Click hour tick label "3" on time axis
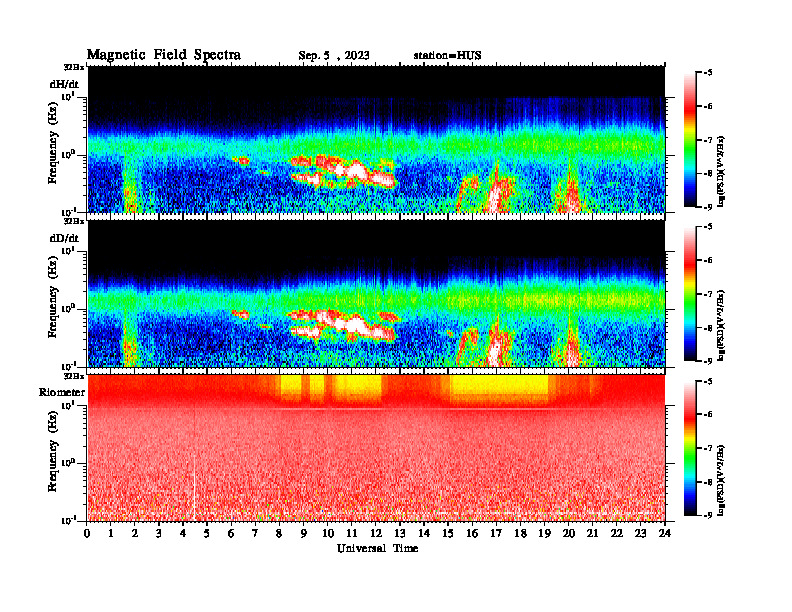Screen dimensions: 792x612 [x=159, y=533]
